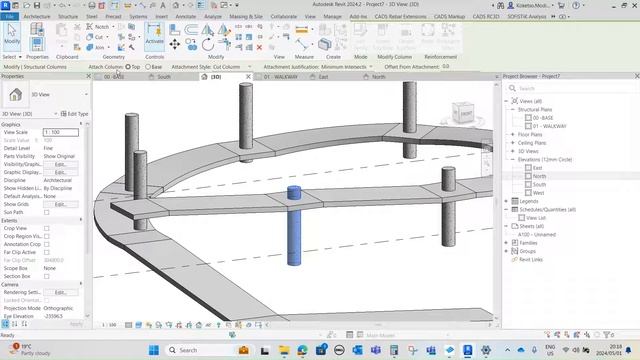
Task: Click the red Delete icon
Action: 259,48
